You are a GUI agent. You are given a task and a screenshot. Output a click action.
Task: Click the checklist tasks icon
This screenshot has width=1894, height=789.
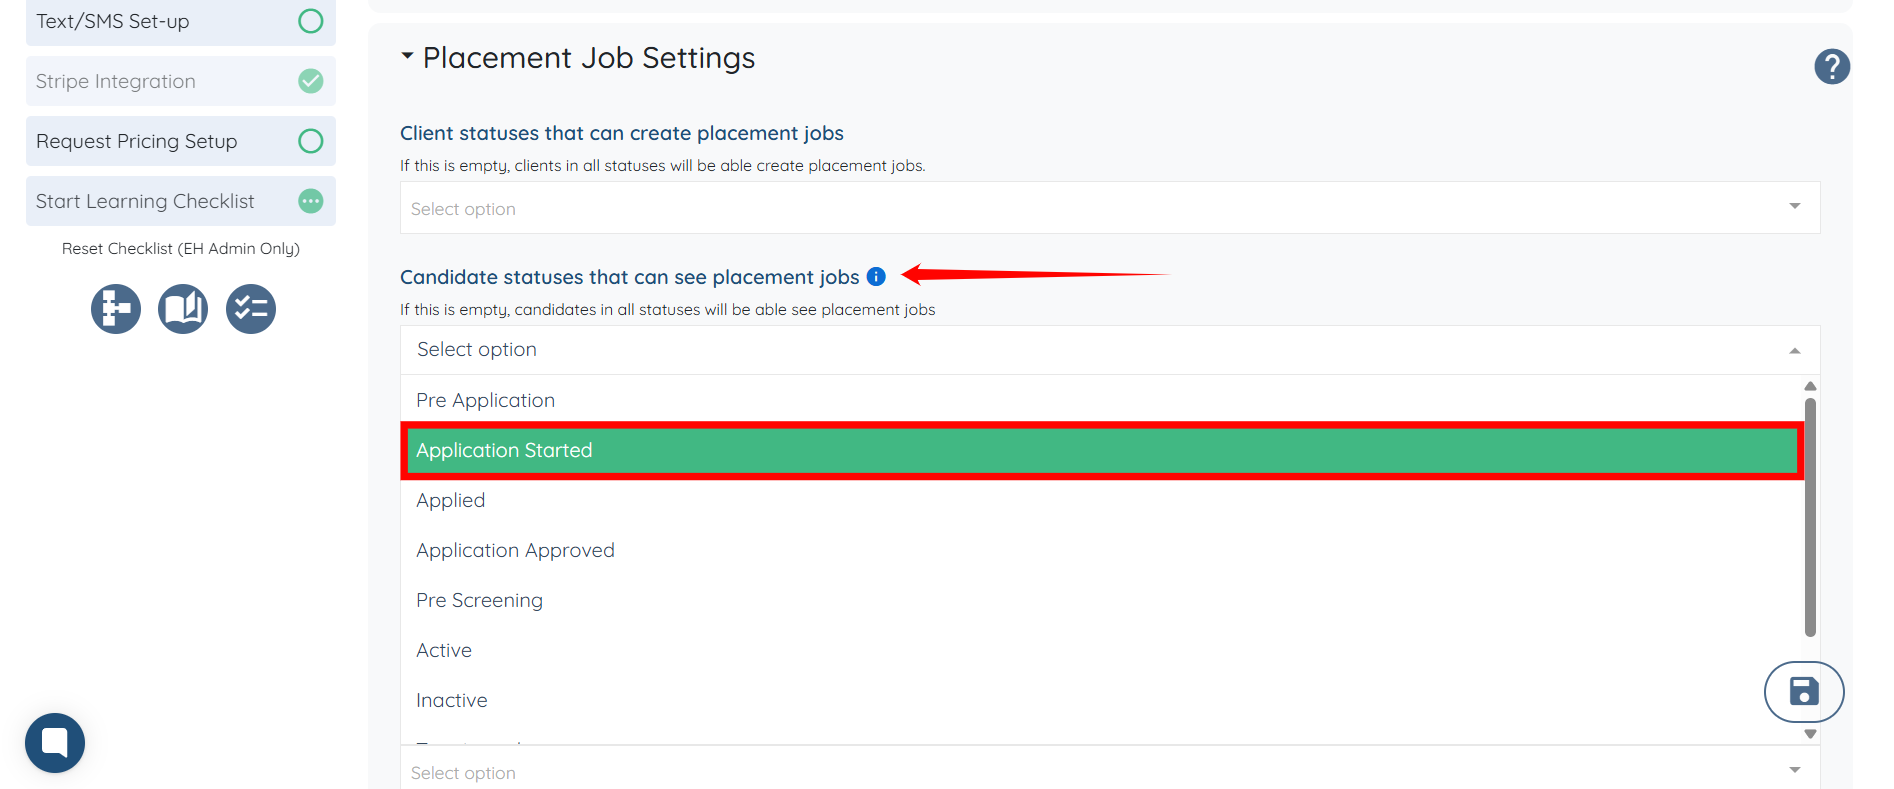pyautogui.click(x=251, y=309)
